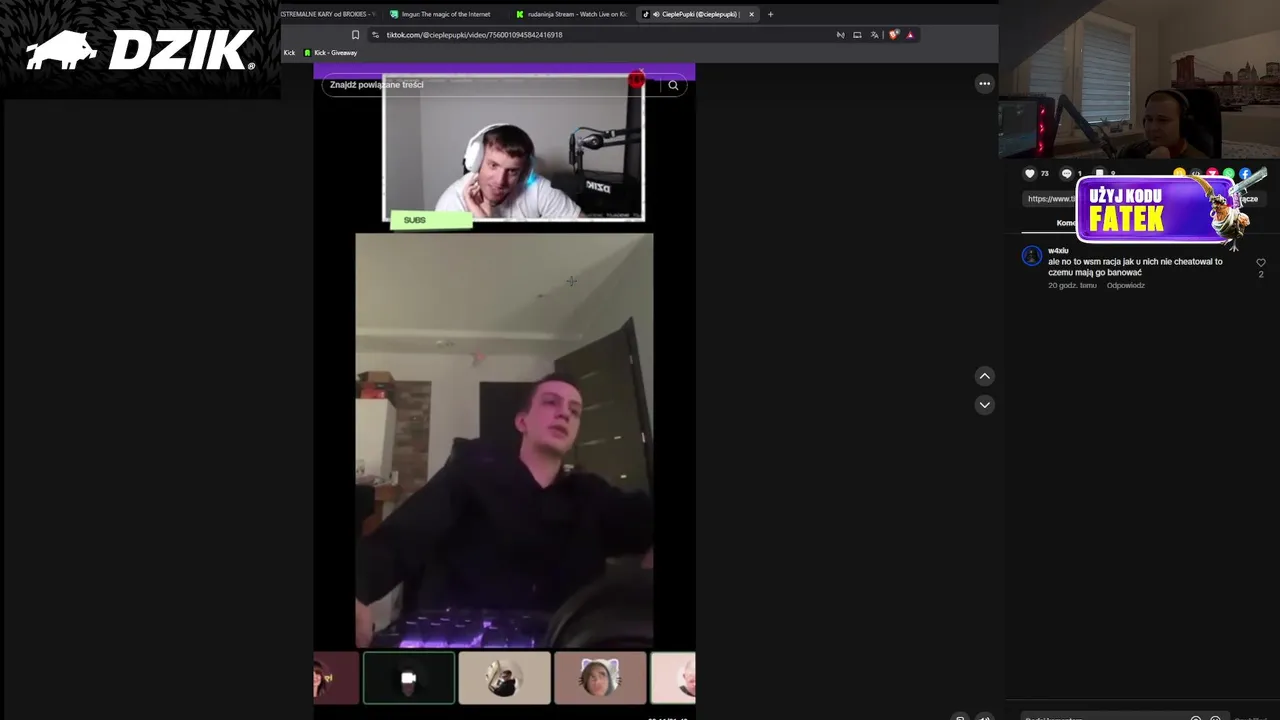
Task: Go to the previous video with the up arrow
Action: click(x=985, y=376)
